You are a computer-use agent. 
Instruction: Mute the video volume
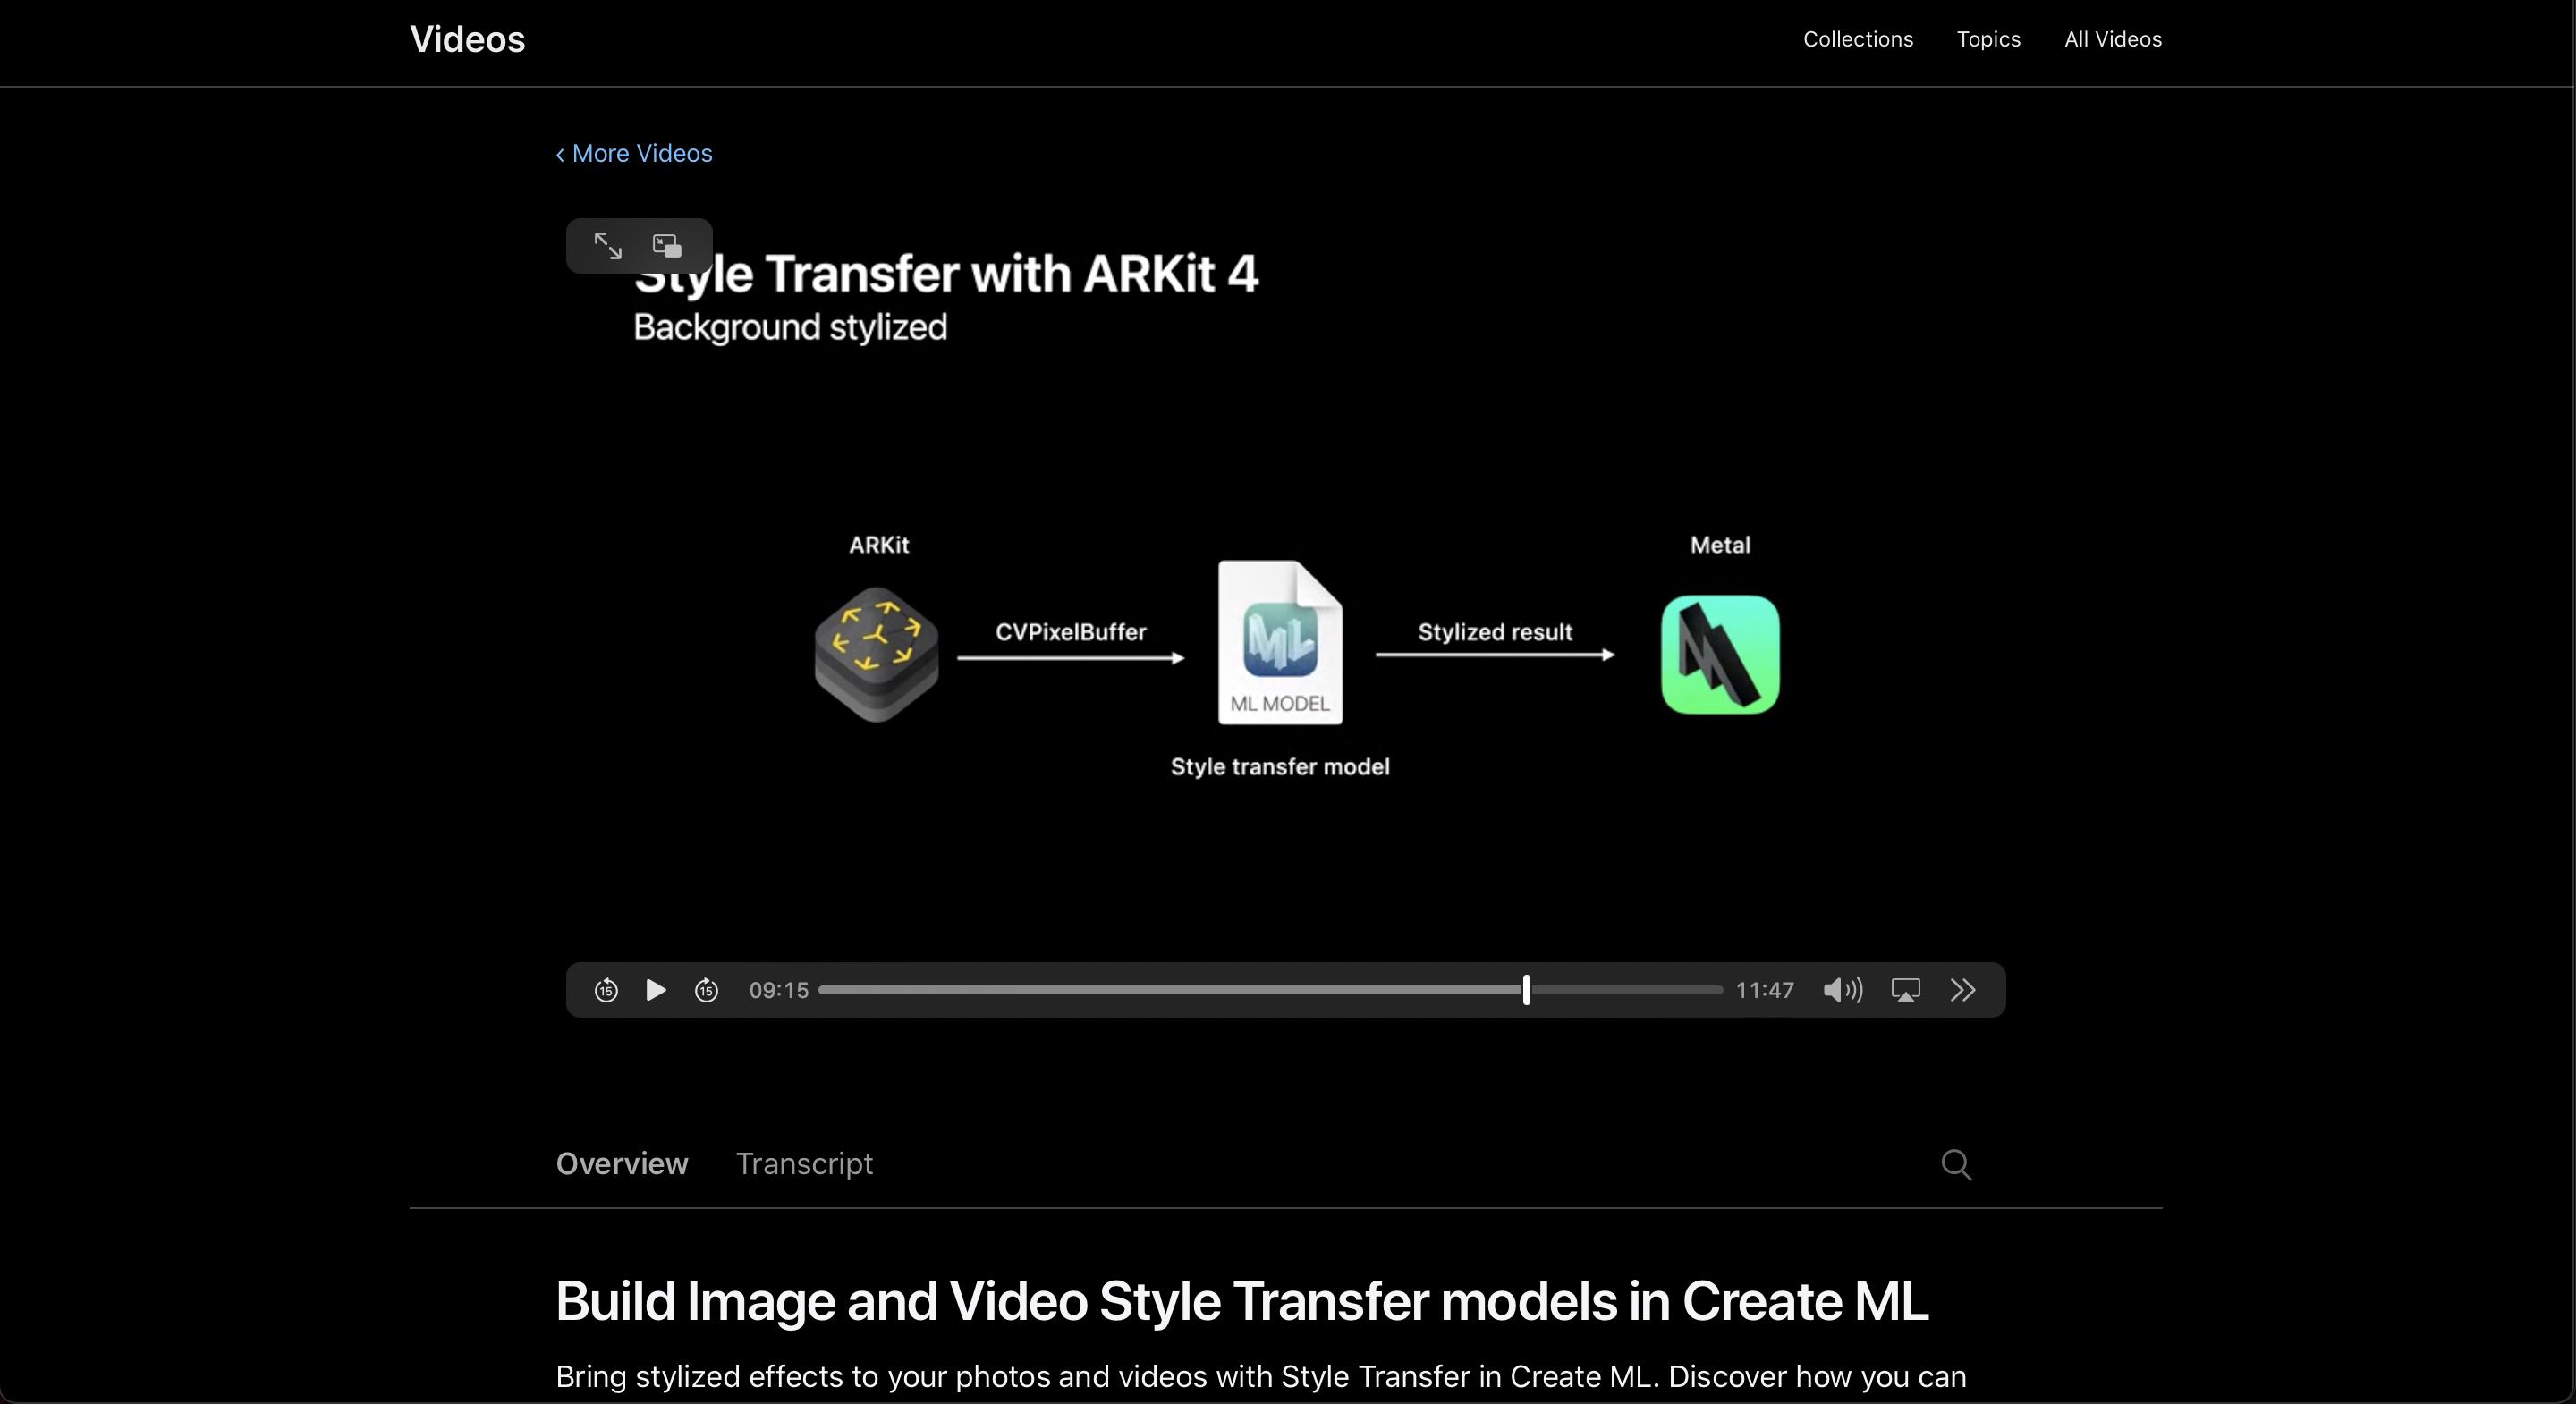[x=1842, y=990]
